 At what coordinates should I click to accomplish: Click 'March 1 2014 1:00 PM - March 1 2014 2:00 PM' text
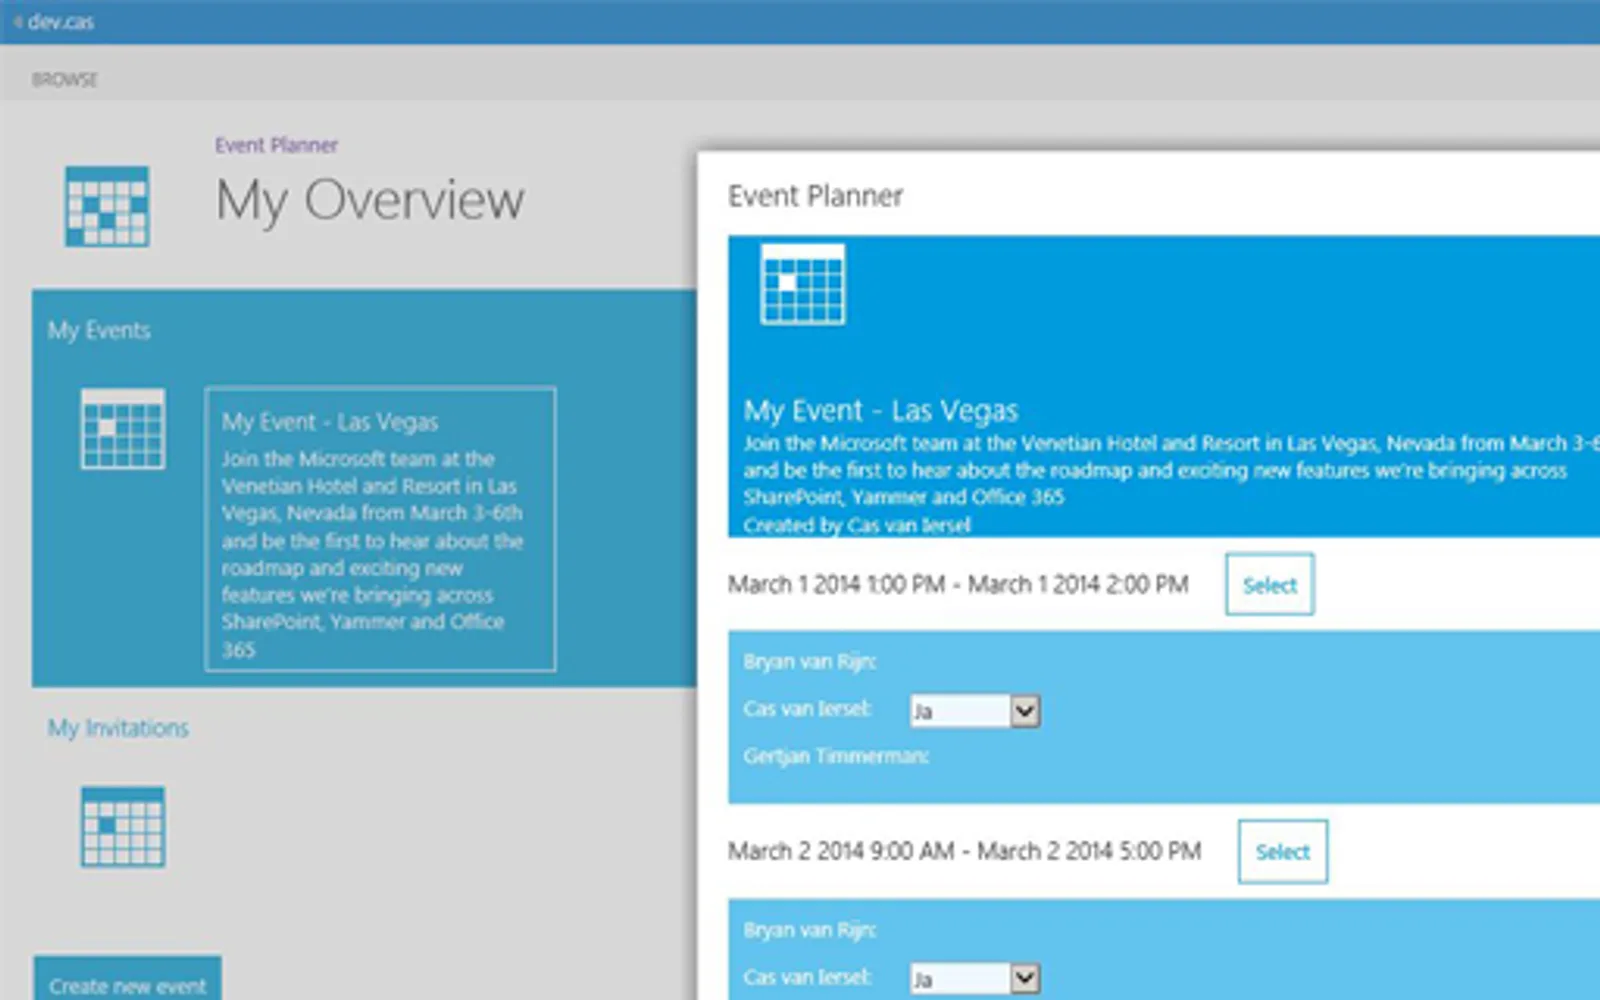(958, 584)
